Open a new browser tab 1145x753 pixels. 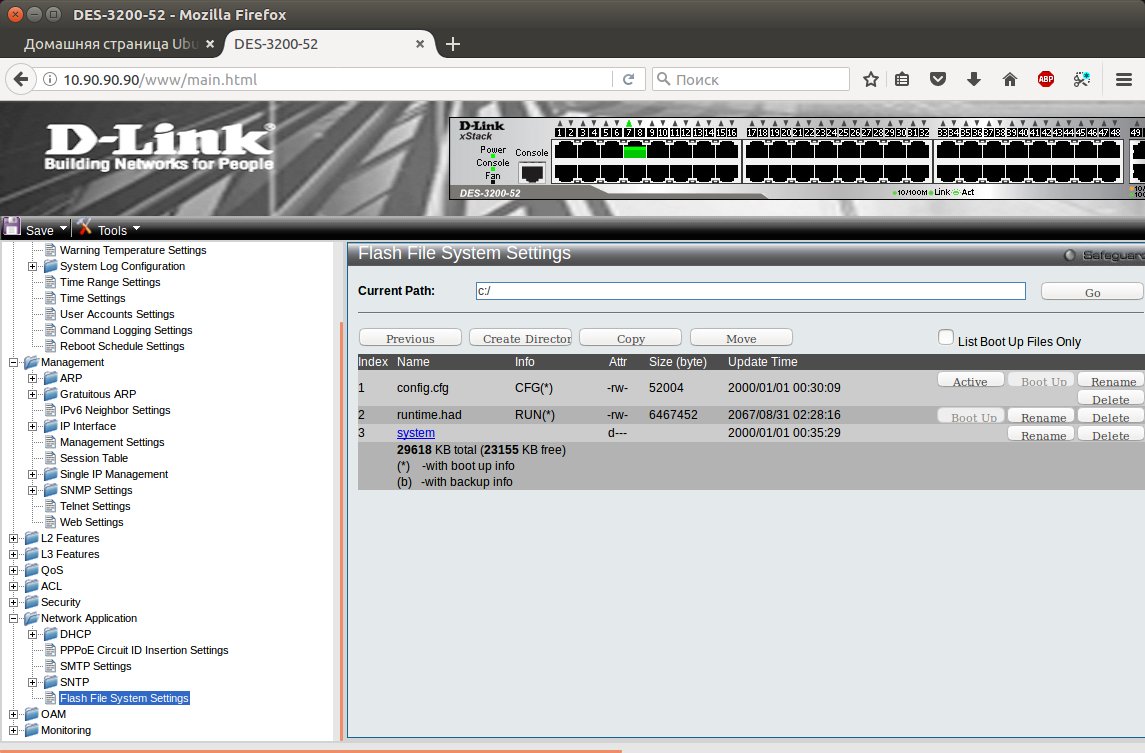[x=452, y=44]
